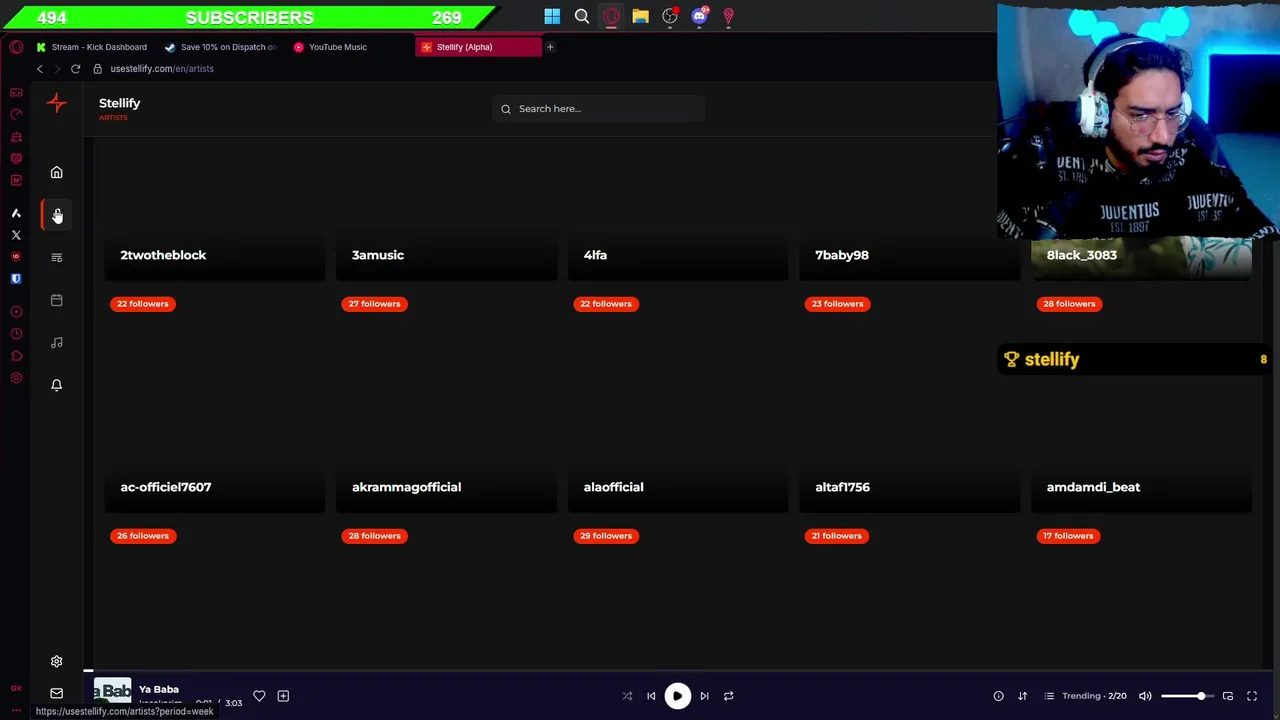Click 23 followers badge under 7baby98
The width and height of the screenshot is (1280, 720).
click(837, 304)
